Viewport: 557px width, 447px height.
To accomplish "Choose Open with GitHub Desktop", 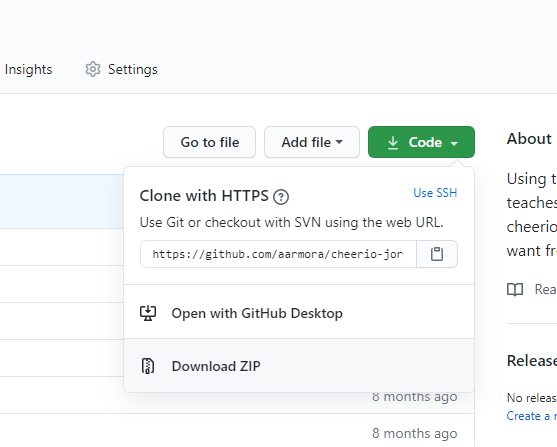I will pyautogui.click(x=299, y=313).
